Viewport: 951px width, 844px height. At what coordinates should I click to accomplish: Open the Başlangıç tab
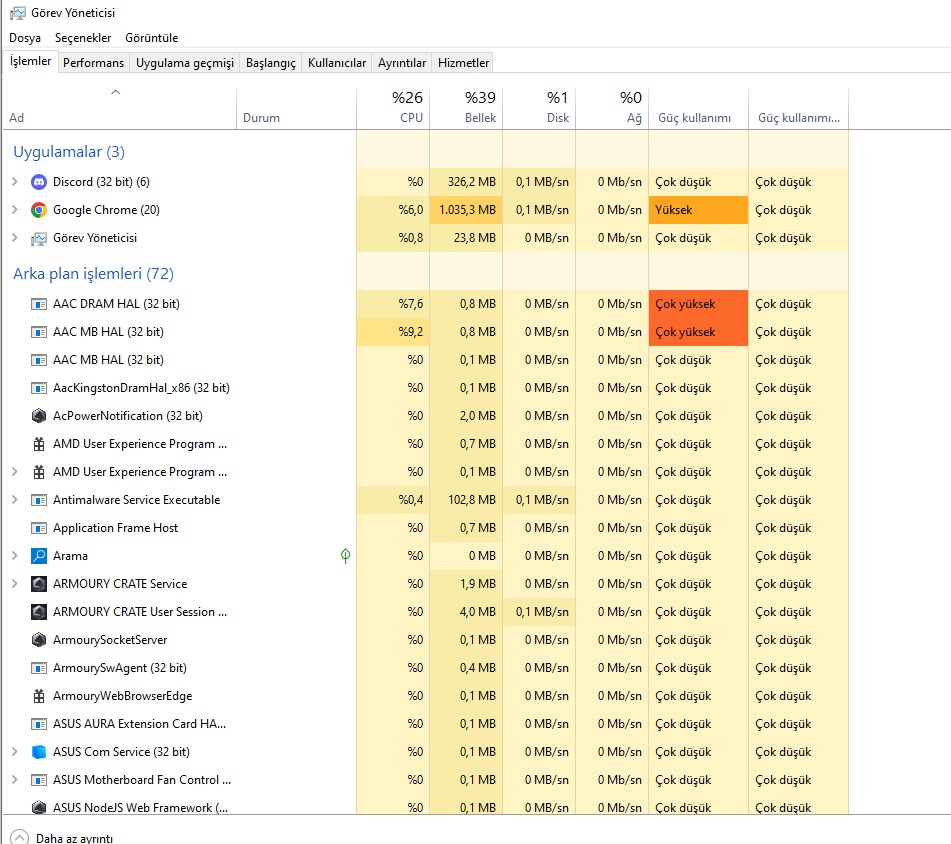click(271, 63)
